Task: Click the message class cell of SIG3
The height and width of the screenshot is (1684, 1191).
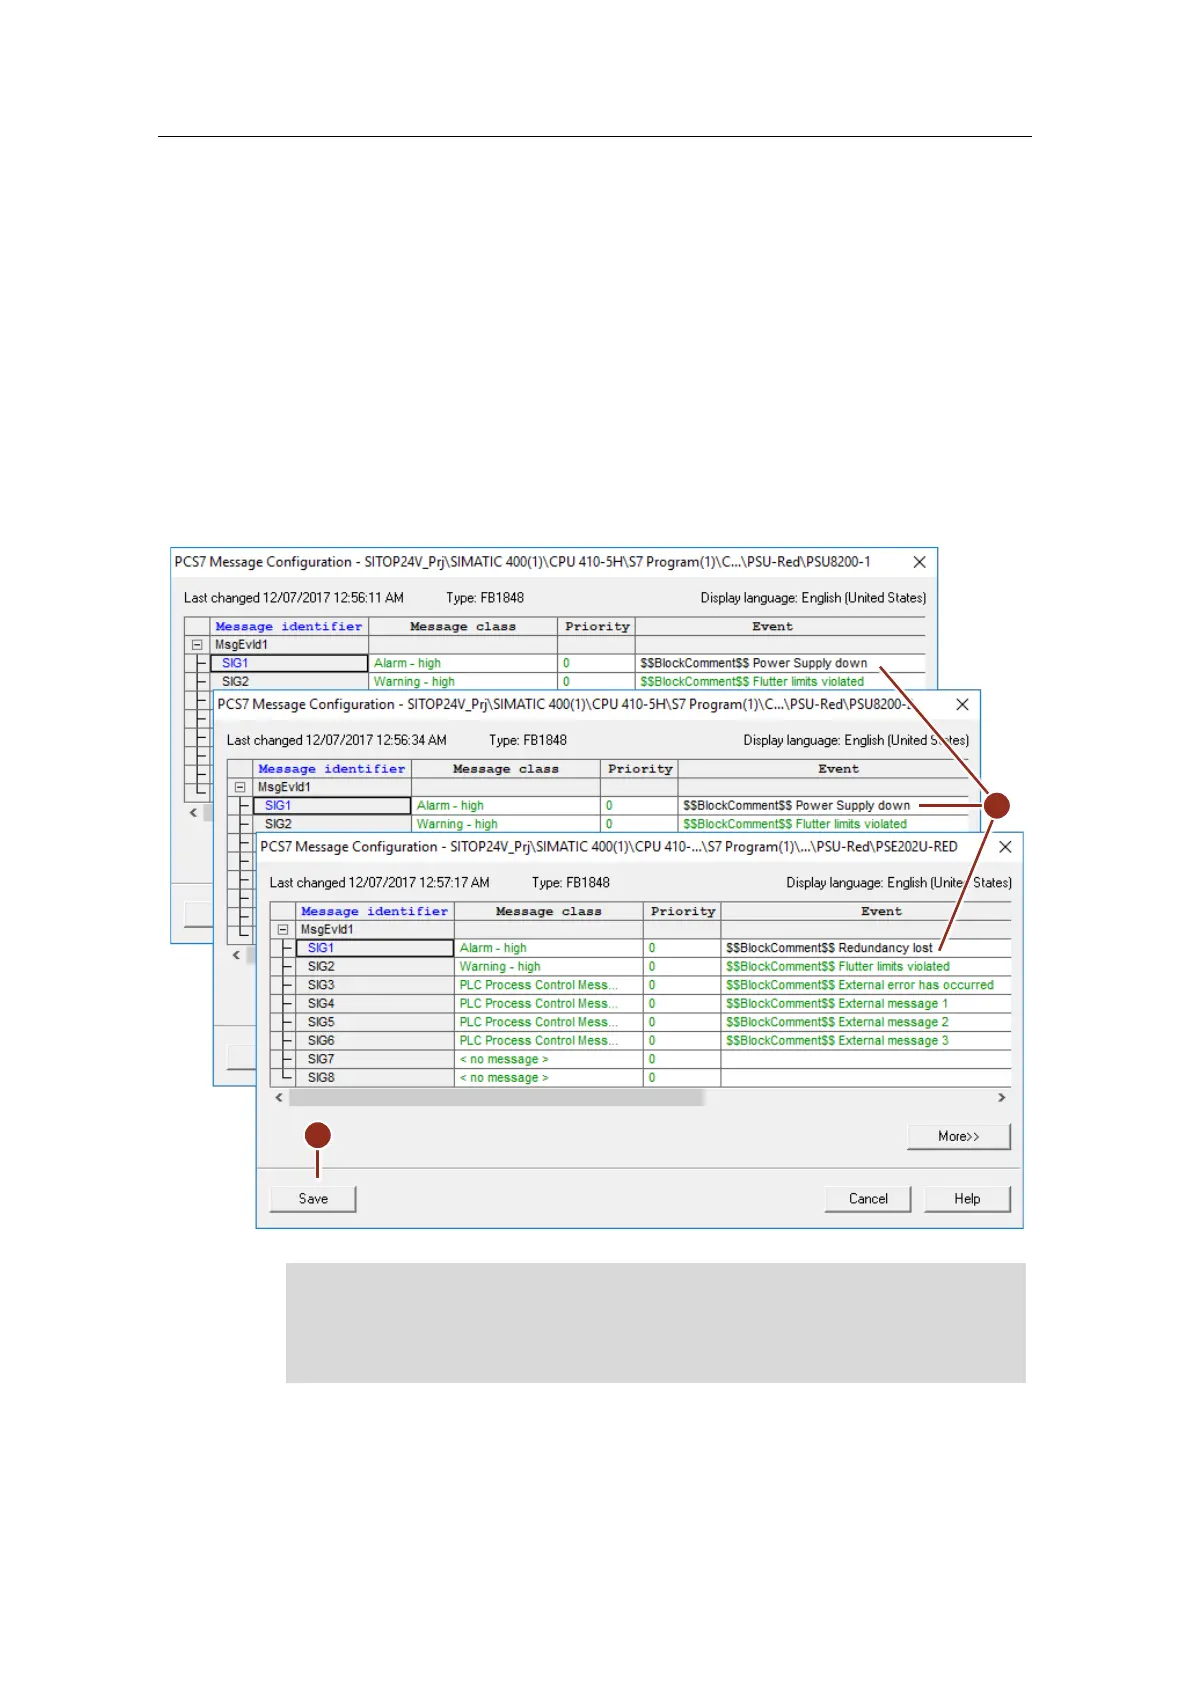Action: [x=548, y=985]
